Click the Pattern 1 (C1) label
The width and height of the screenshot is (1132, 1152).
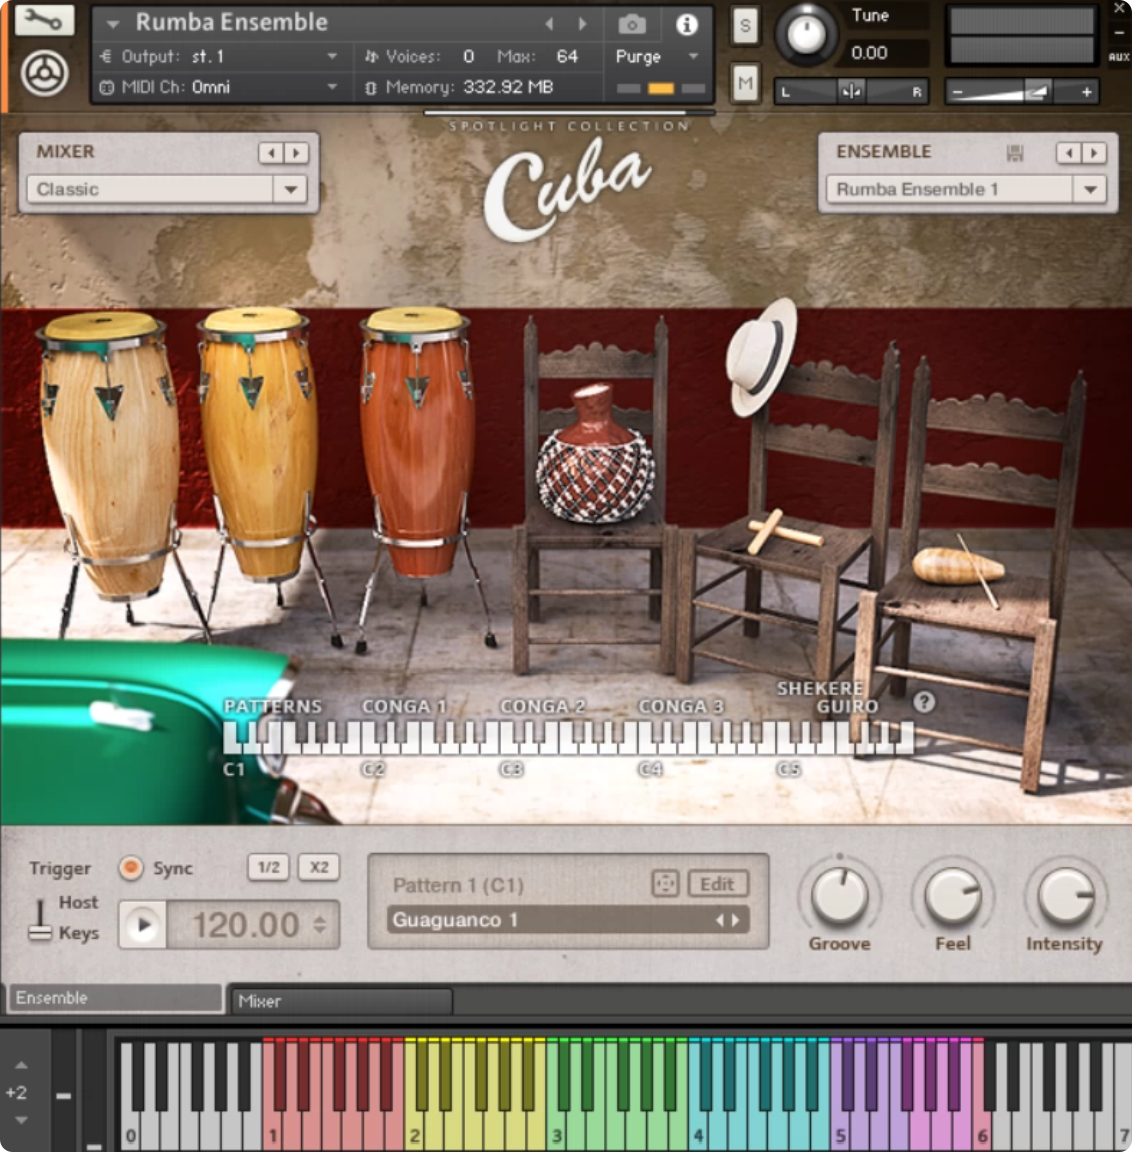[458, 885]
